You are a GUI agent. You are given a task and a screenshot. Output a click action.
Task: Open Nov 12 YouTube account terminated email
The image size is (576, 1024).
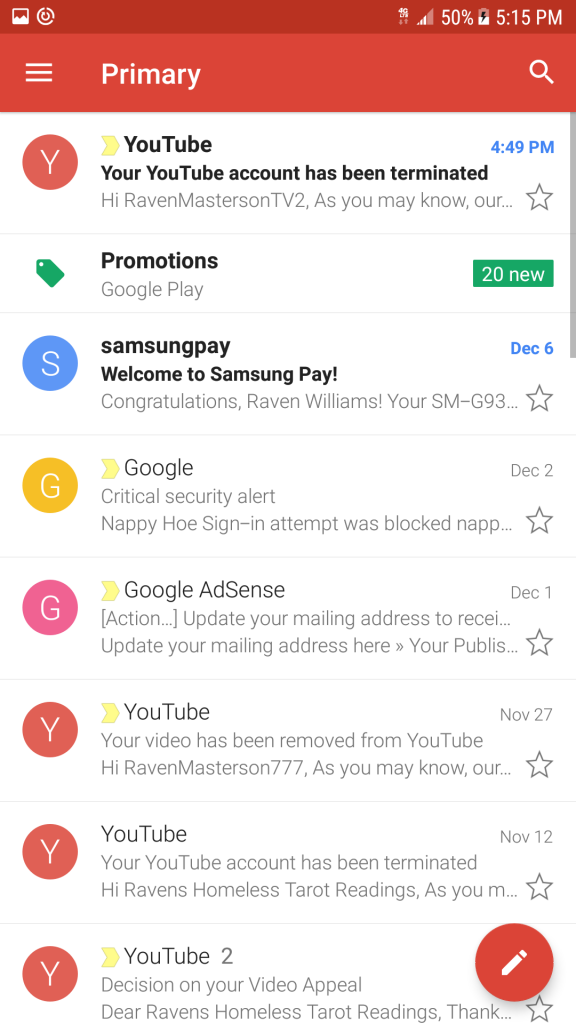(x=288, y=863)
